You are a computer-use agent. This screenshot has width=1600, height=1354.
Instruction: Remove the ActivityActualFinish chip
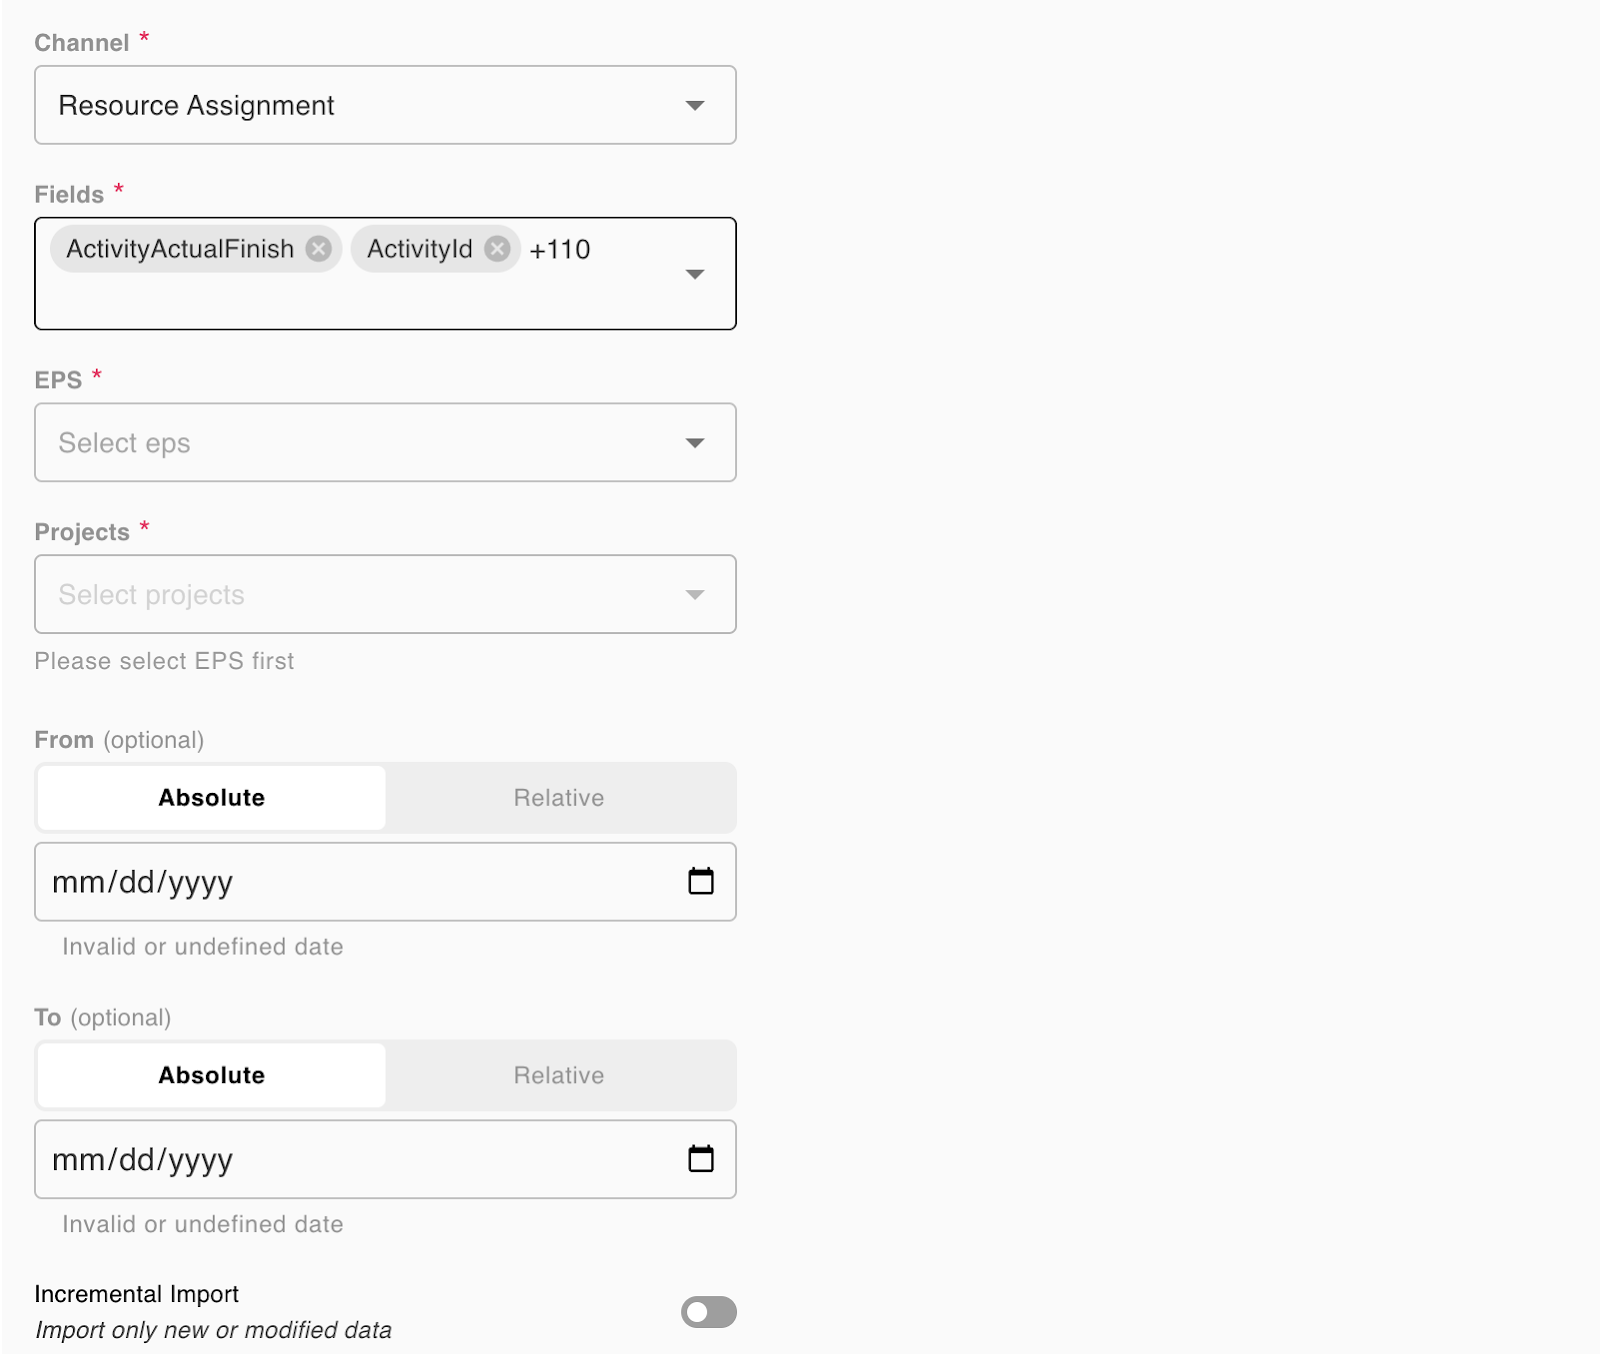(318, 249)
